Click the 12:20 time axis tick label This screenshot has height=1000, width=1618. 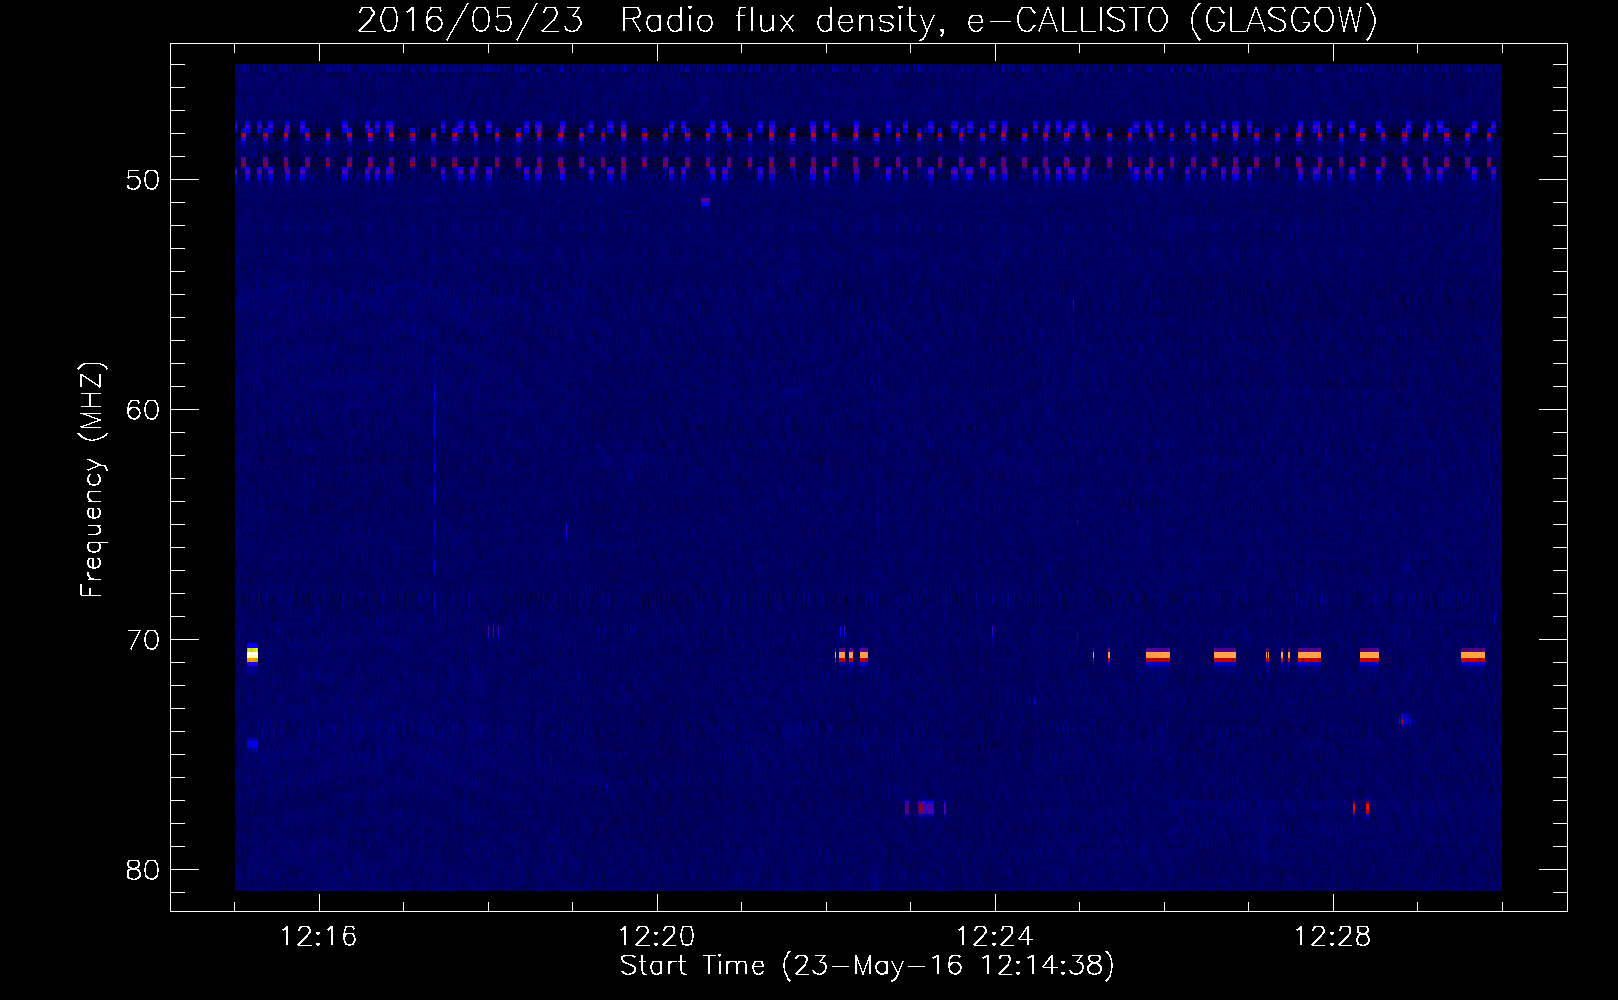pyautogui.click(x=657, y=936)
